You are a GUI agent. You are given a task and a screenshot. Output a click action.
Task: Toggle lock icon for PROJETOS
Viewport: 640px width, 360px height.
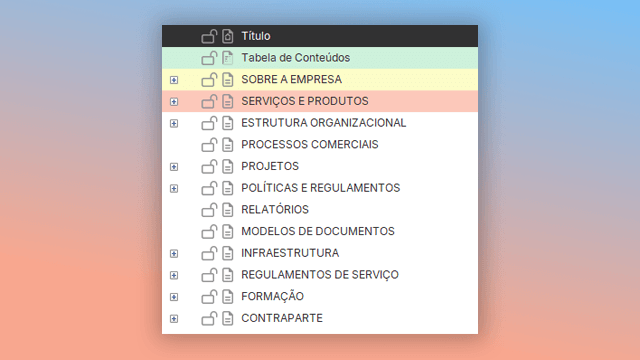(x=209, y=167)
